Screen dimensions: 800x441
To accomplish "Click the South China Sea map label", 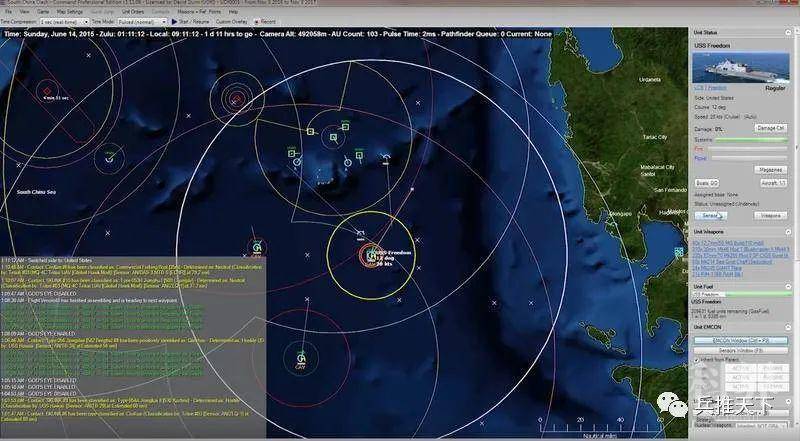I will click(x=36, y=192).
